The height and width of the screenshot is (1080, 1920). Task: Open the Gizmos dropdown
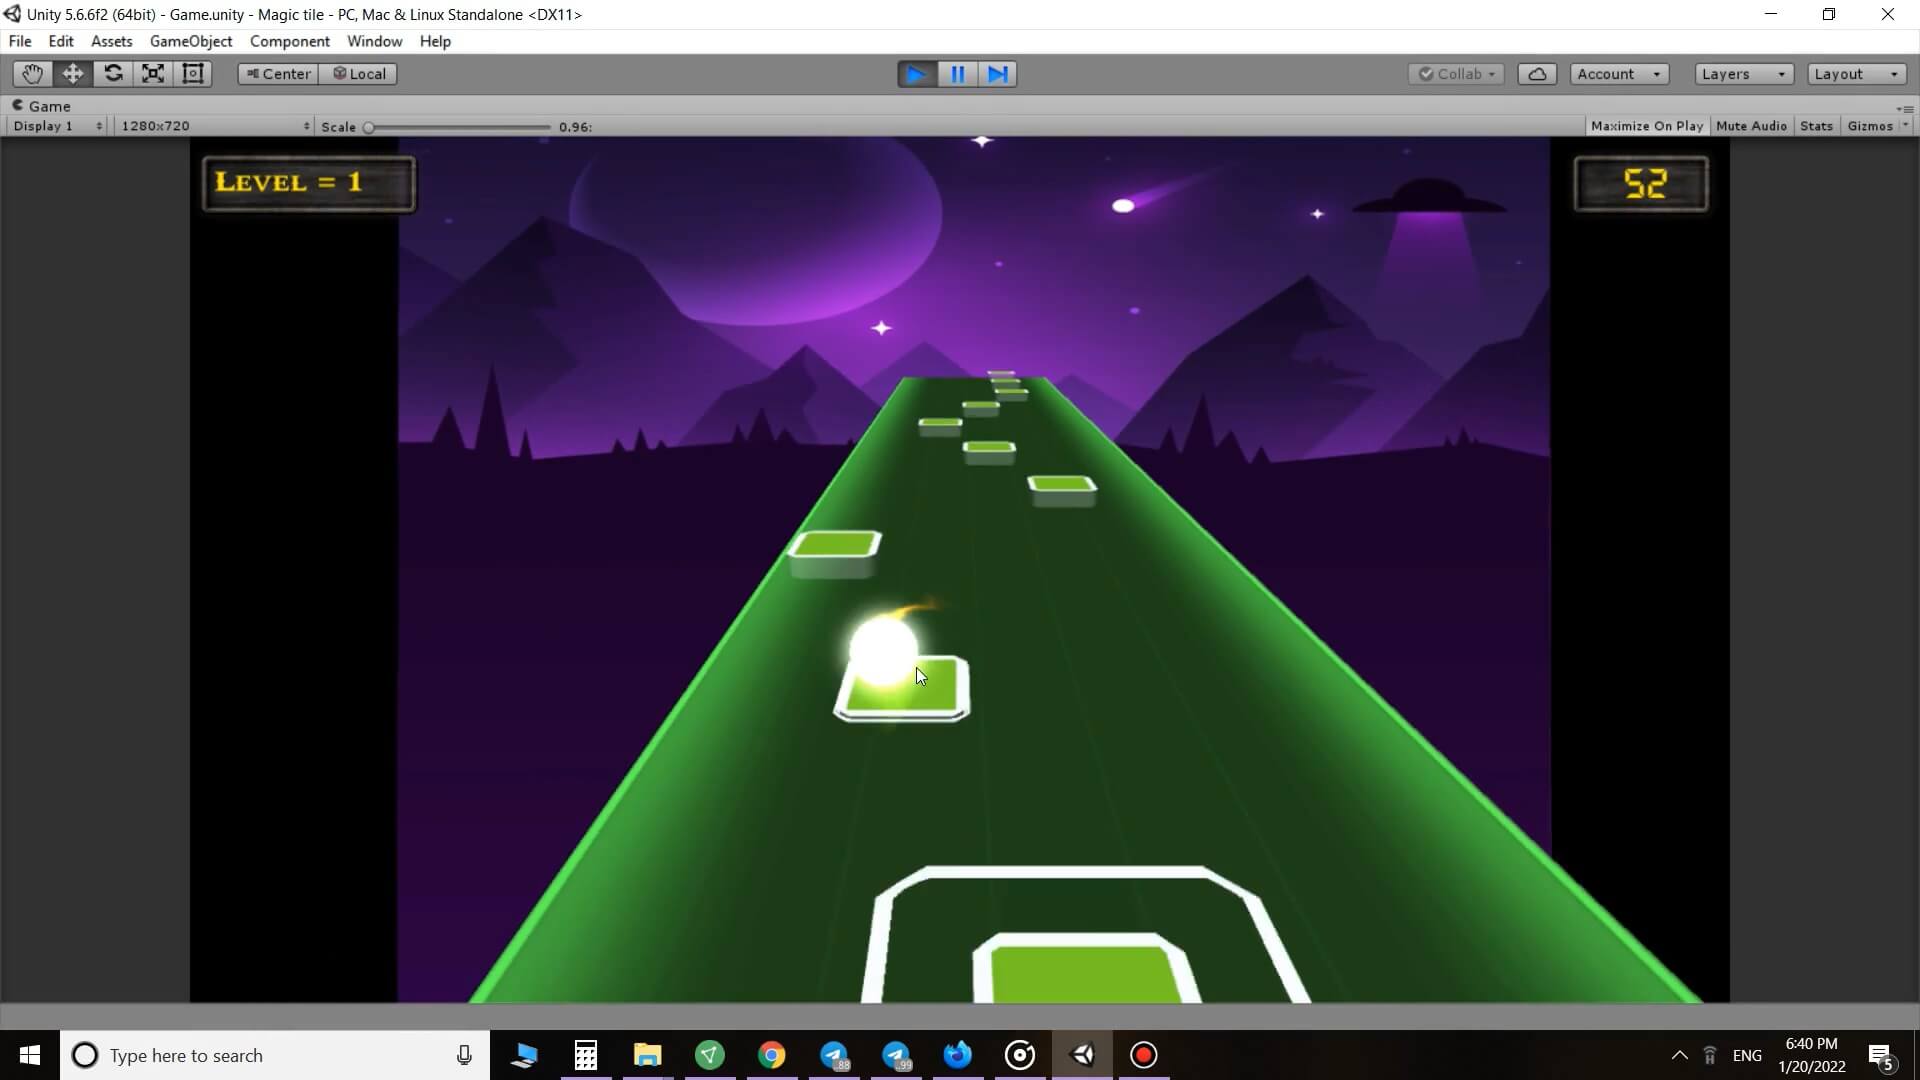coord(1876,126)
